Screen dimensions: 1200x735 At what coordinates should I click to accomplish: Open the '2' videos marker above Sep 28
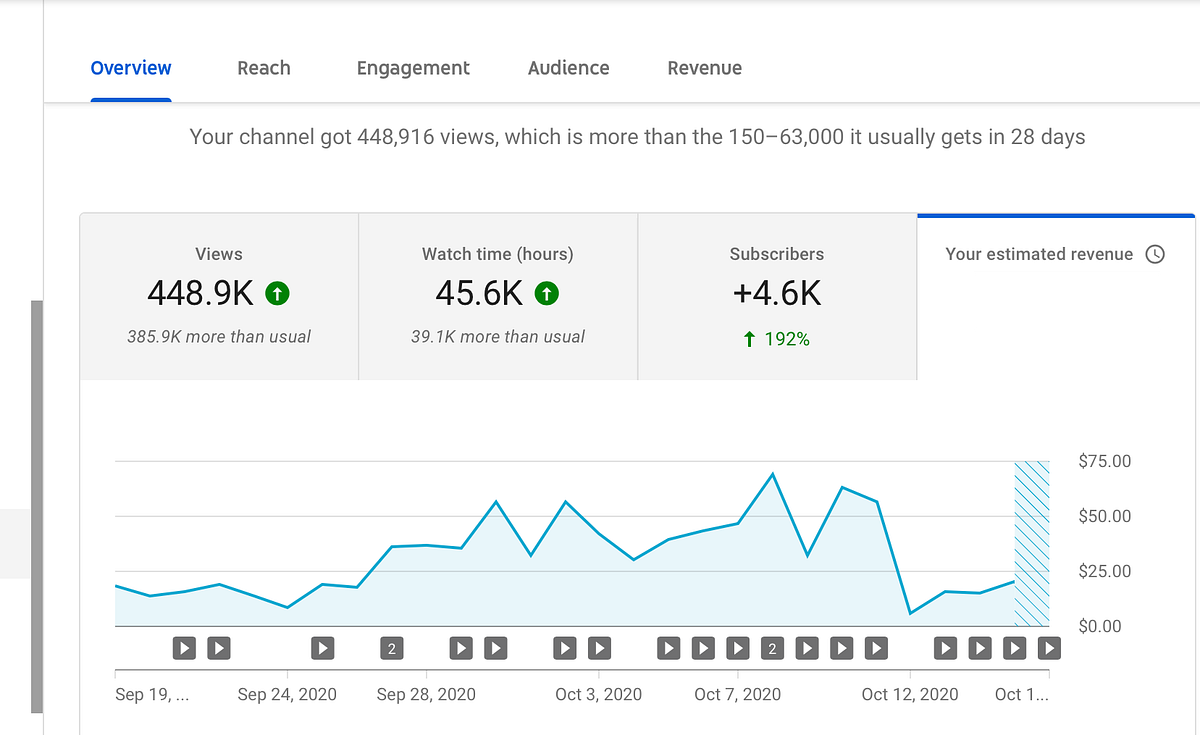(392, 648)
